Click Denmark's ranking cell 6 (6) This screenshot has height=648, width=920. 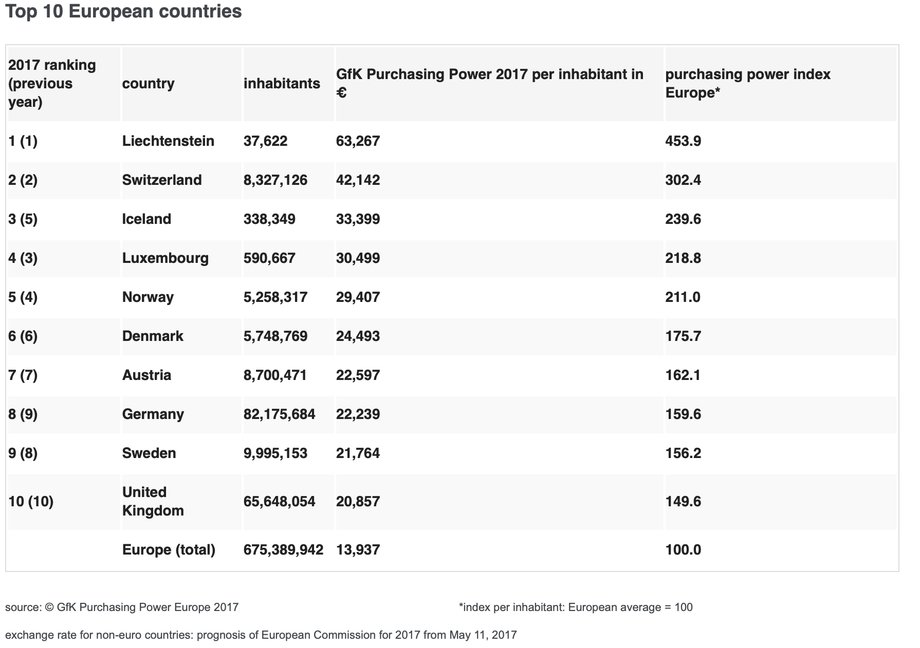(23, 336)
